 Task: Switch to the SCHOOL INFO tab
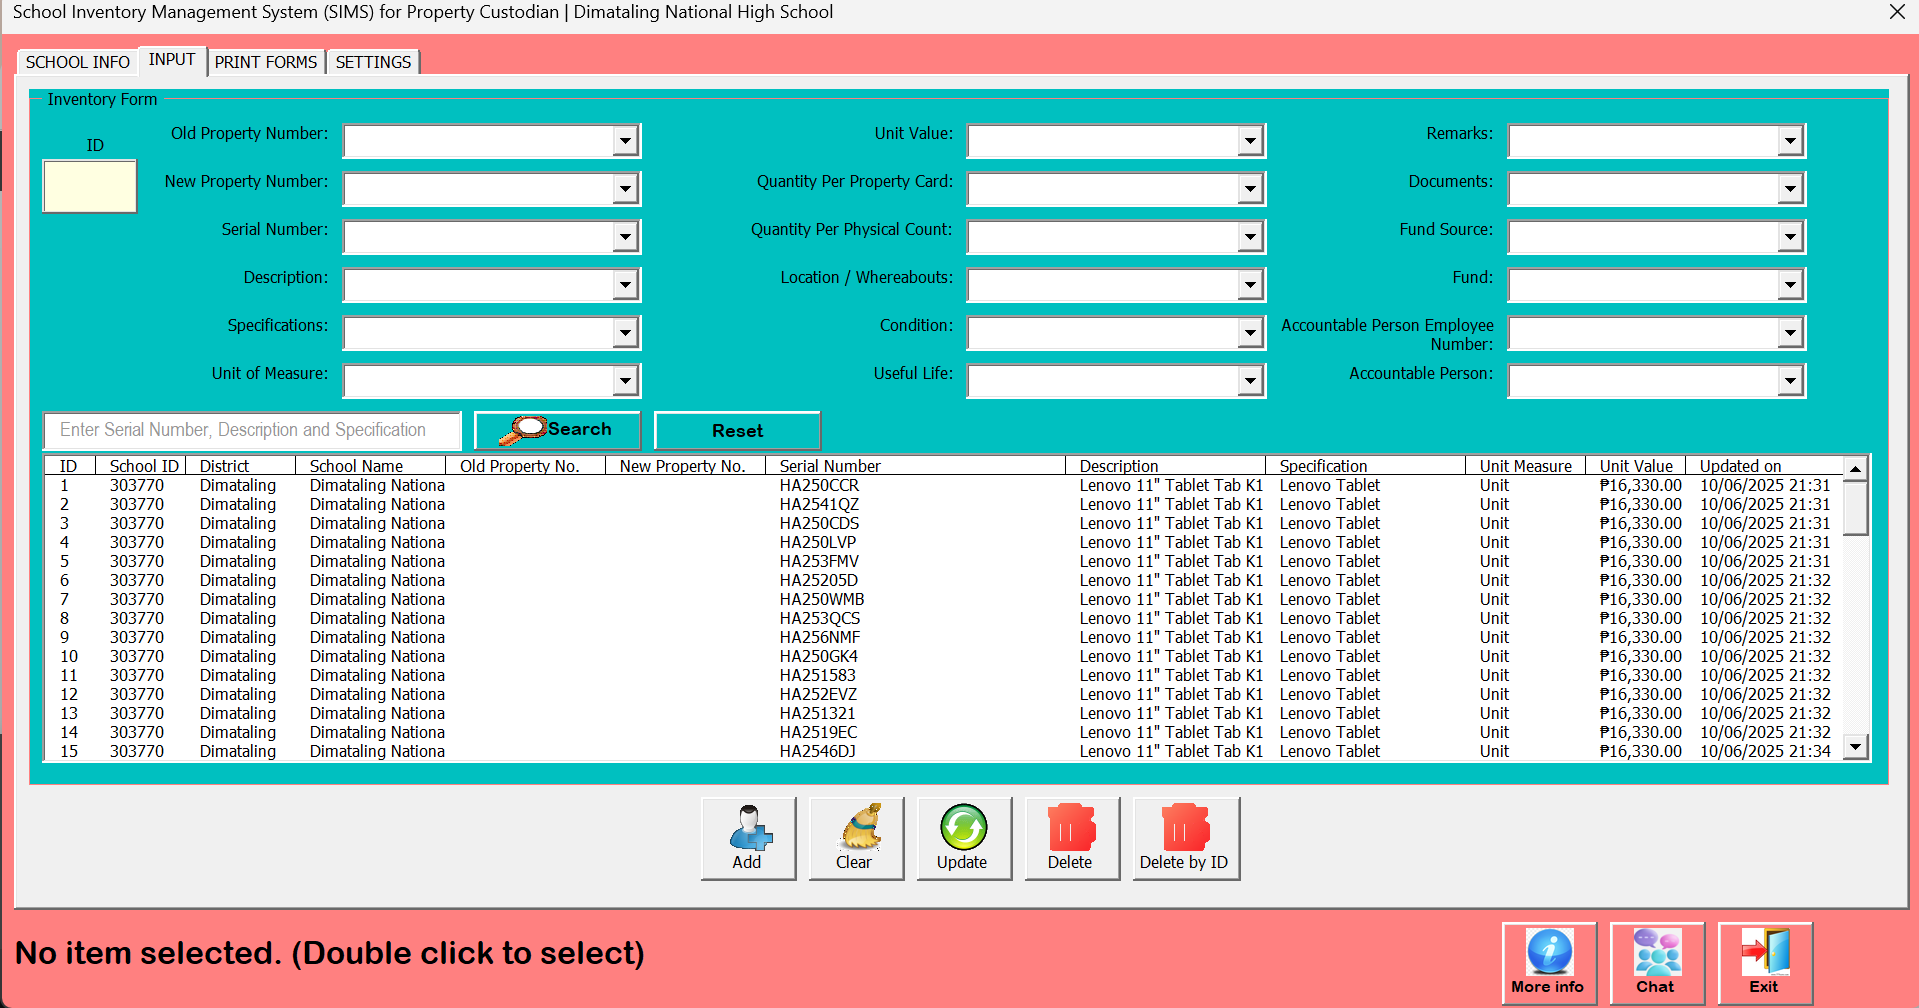(78, 62)
